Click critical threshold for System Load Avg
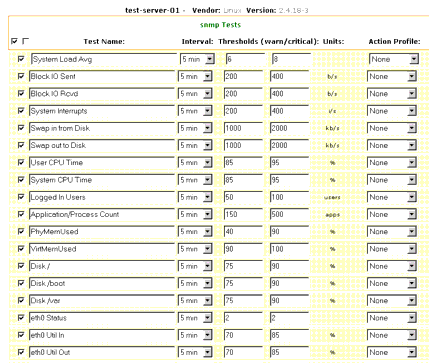The image size is (435, 363). click(x=291, y=59)
